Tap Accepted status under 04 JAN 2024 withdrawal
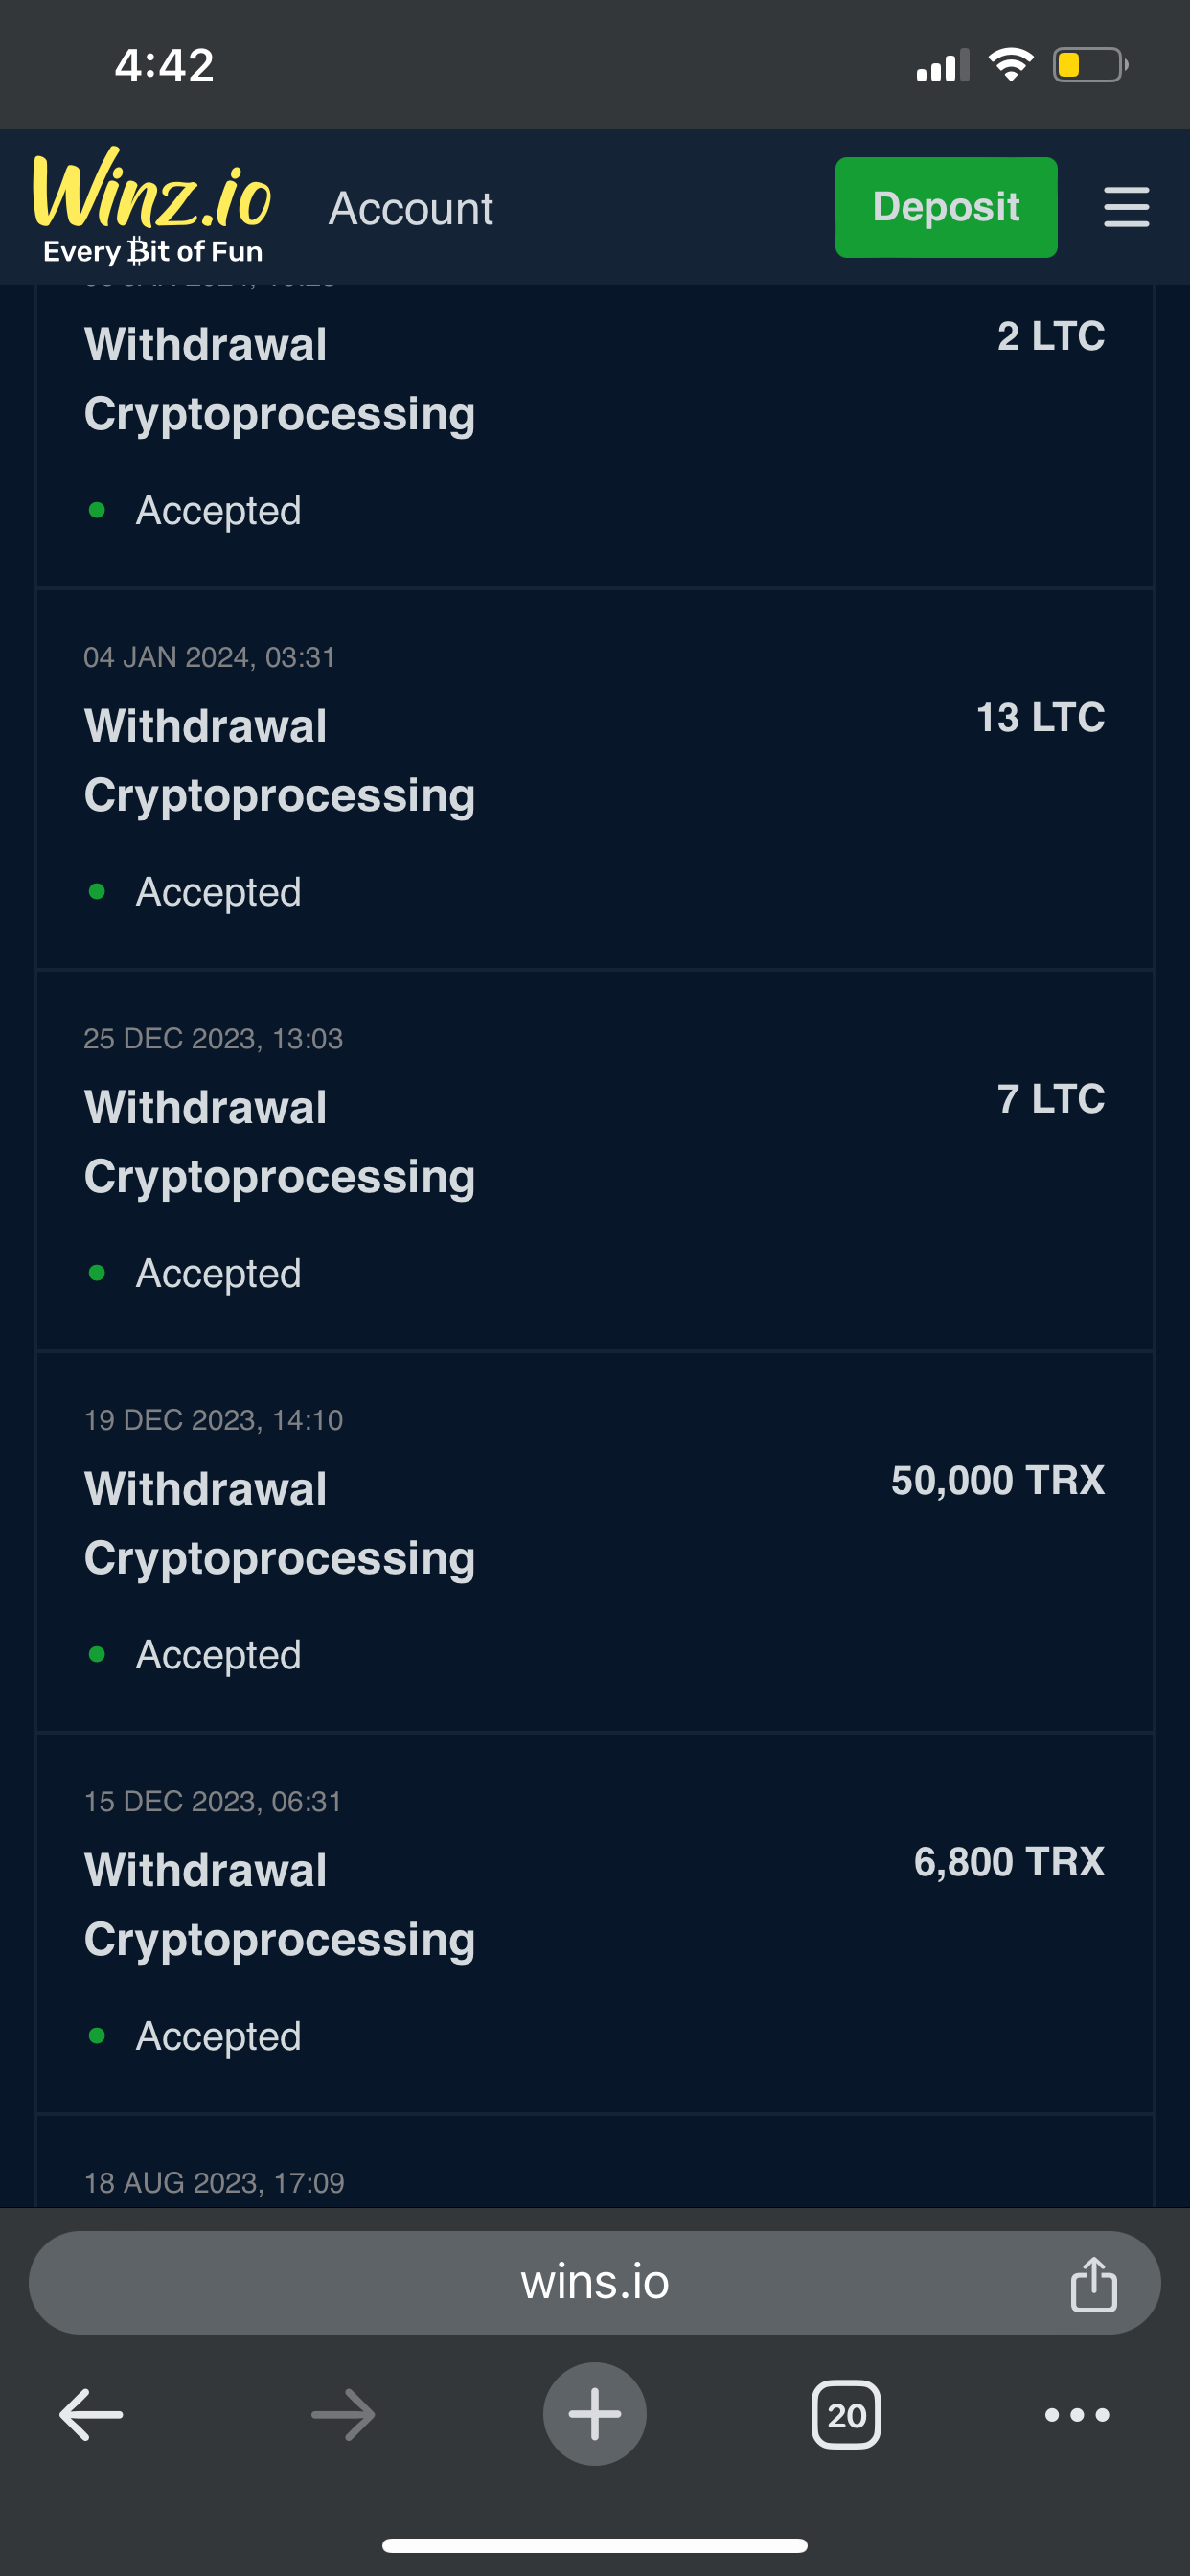 click(218, 892)
